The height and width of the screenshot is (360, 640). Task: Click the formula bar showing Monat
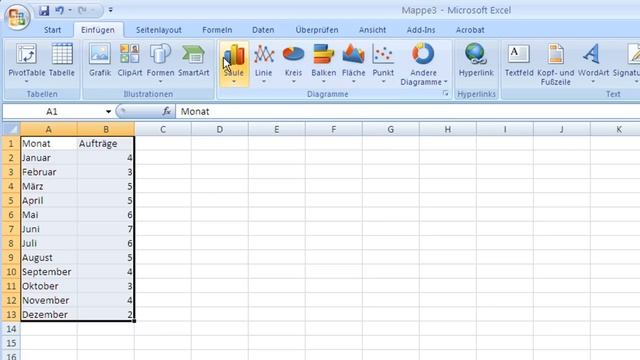[408, 111]
